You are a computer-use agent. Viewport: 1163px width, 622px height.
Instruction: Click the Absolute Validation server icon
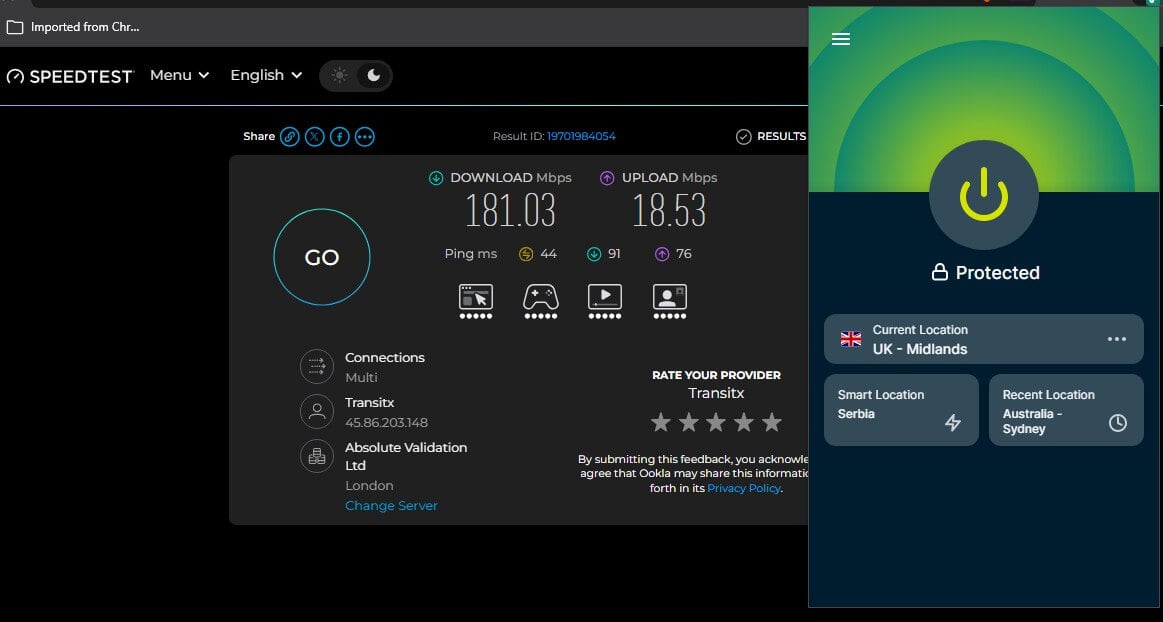pyautogui.click(x=317, y=456)
